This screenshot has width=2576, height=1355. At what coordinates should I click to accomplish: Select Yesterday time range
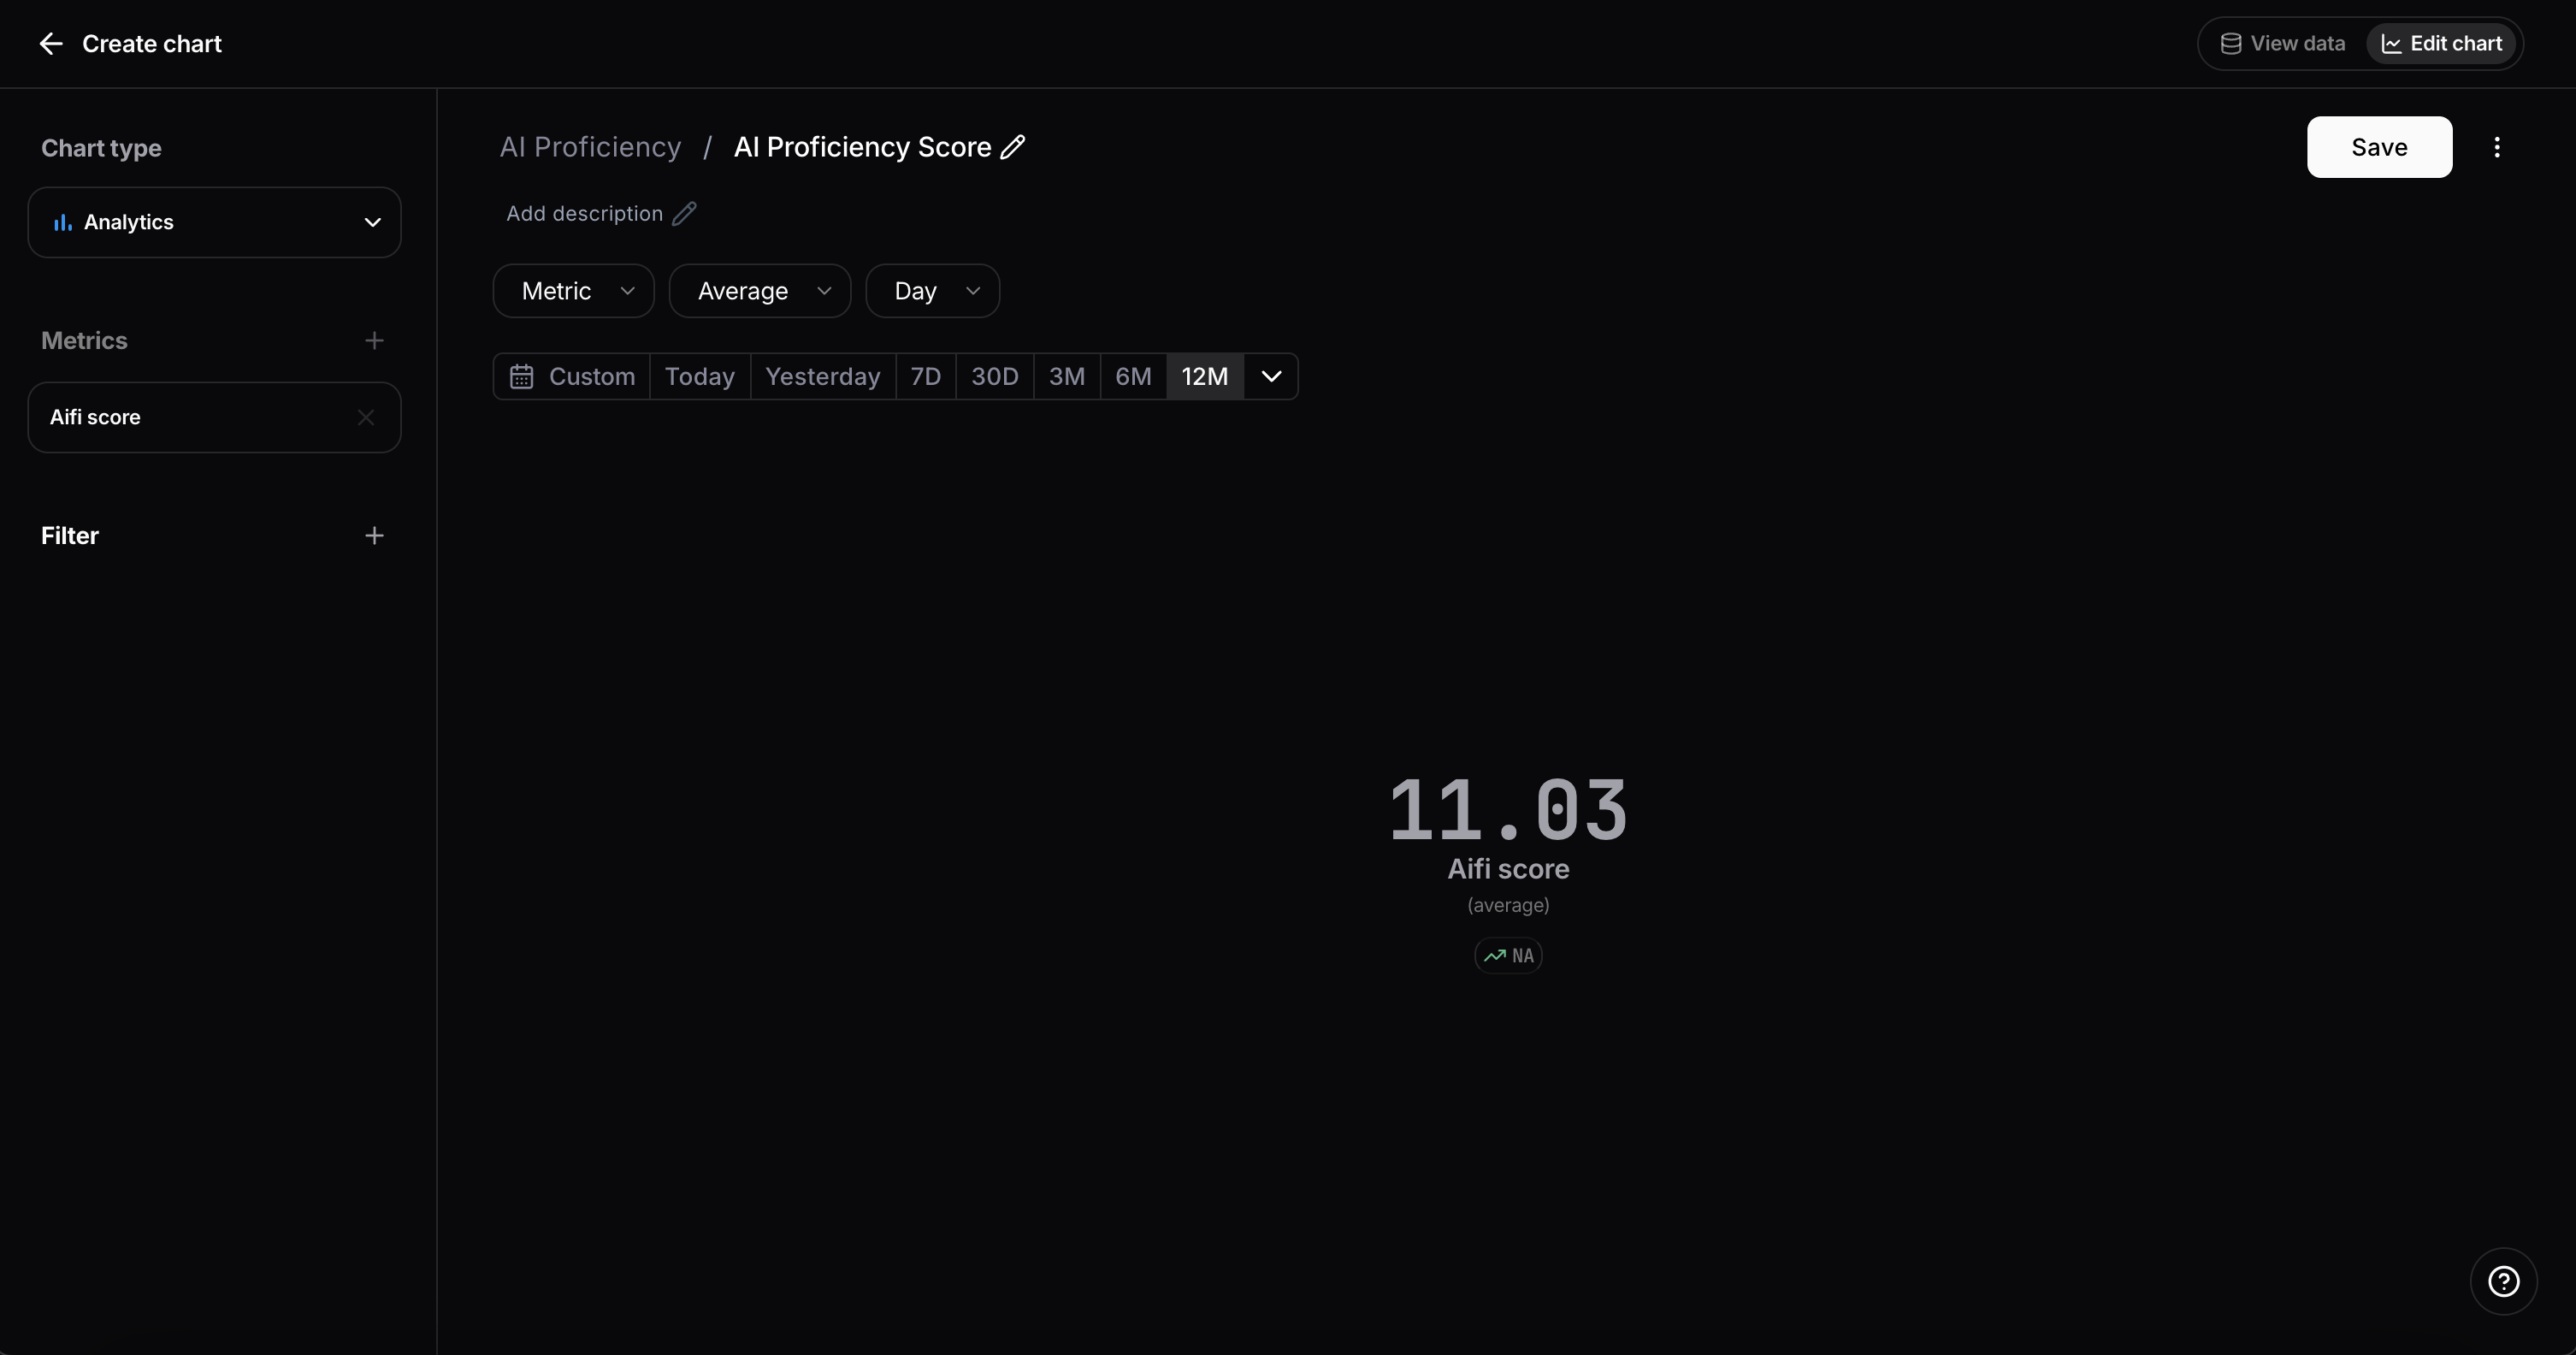[823, 377]
